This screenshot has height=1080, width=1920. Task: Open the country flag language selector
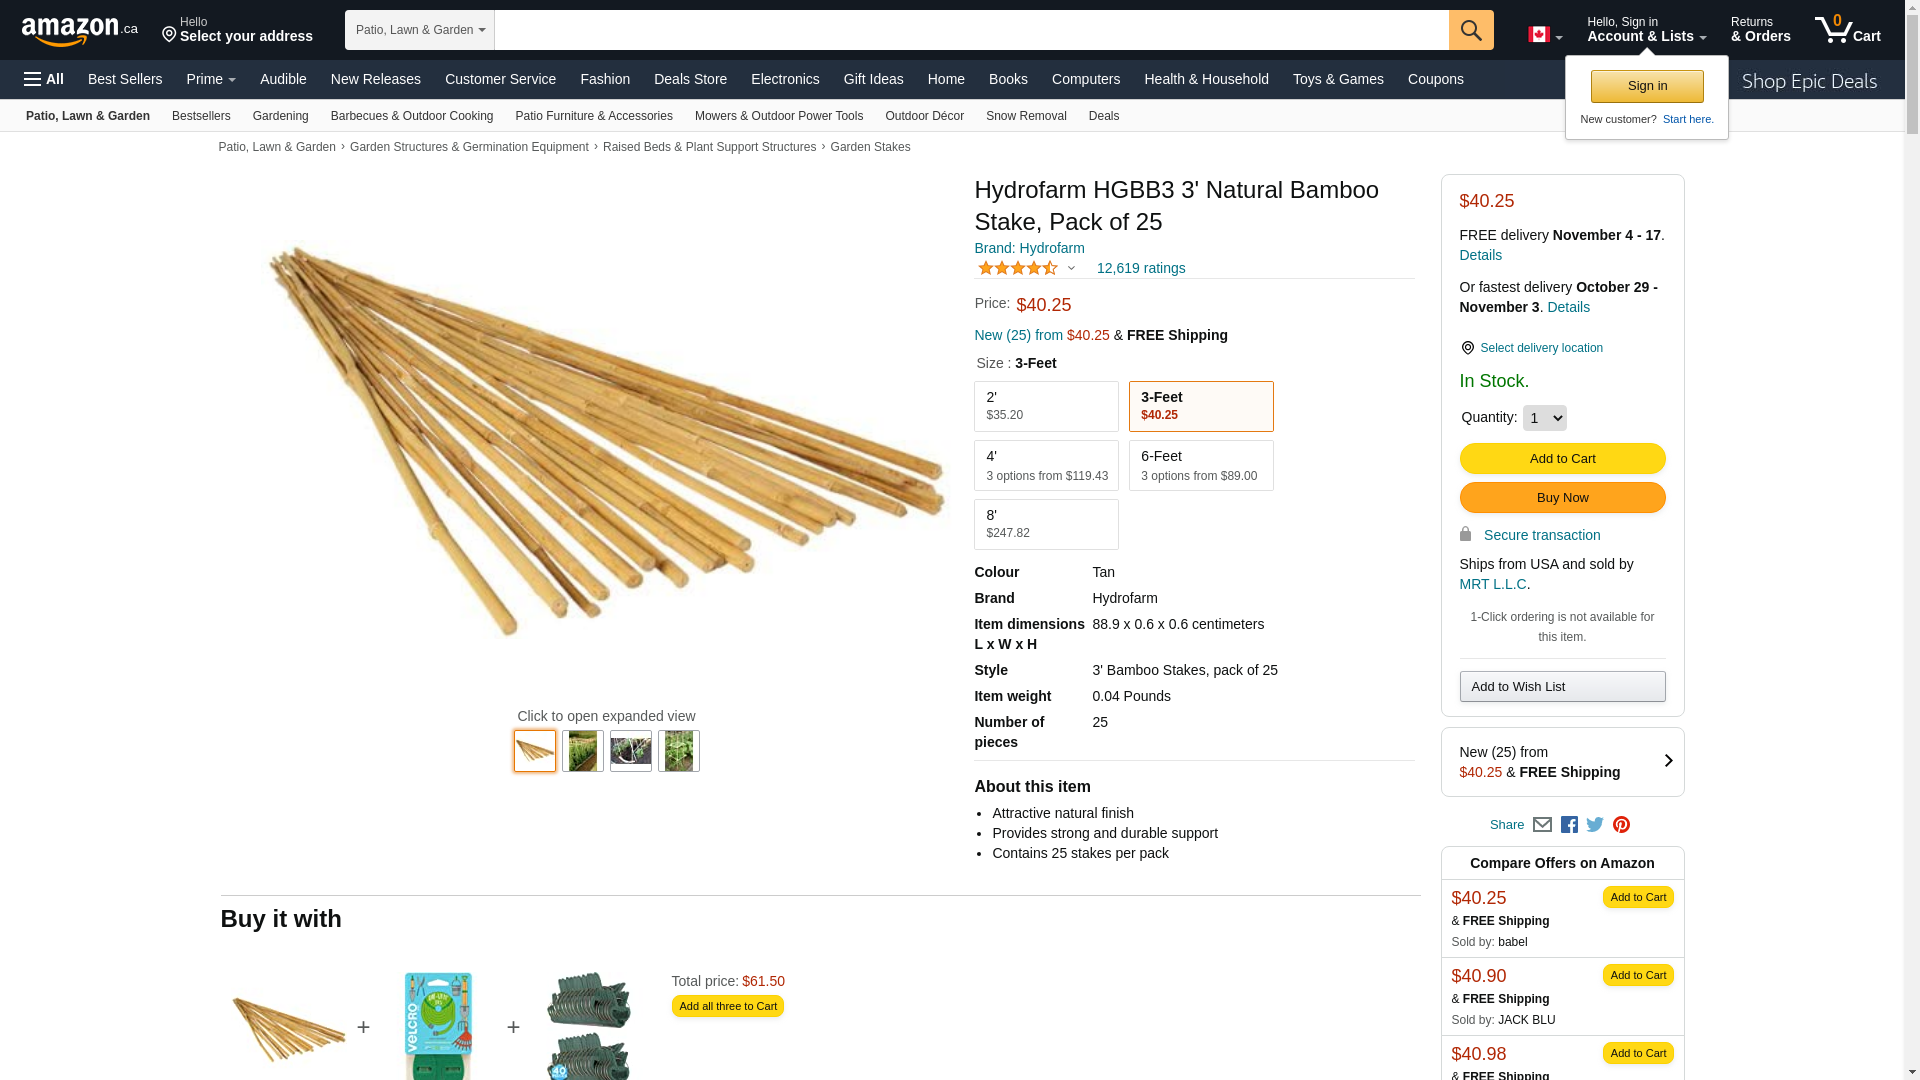[1544, 35]
